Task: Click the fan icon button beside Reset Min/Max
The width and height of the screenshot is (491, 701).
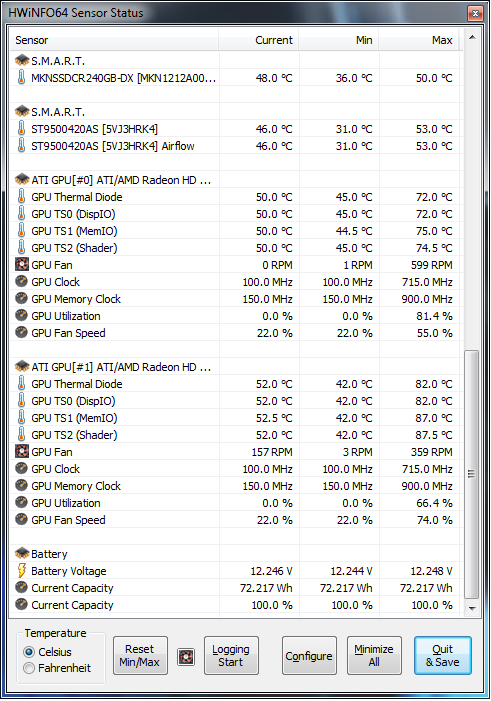Action: click(186, 657)
